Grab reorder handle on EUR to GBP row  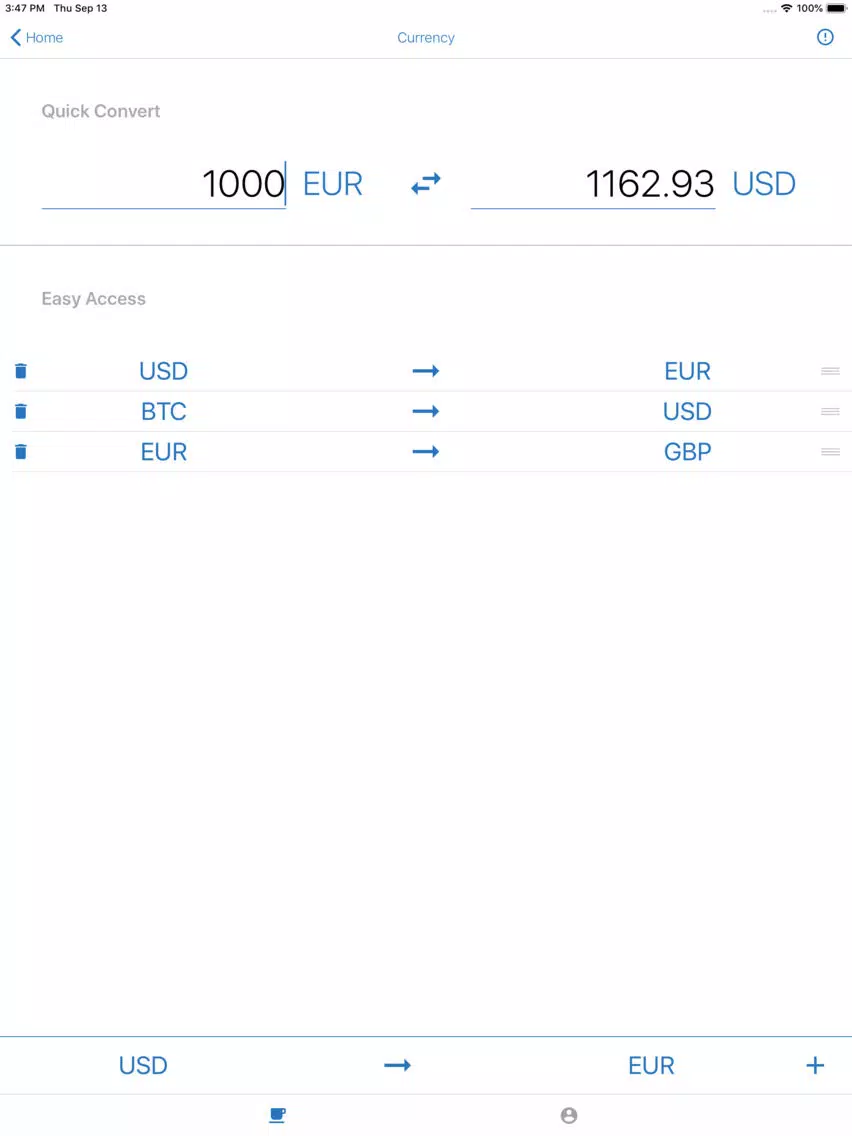[830, 452]
